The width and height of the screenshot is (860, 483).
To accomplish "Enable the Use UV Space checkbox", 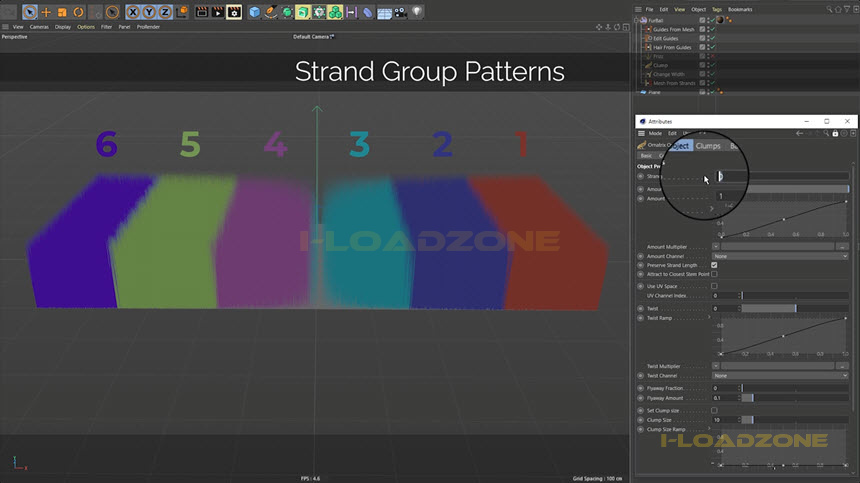I will click(714, 286).
